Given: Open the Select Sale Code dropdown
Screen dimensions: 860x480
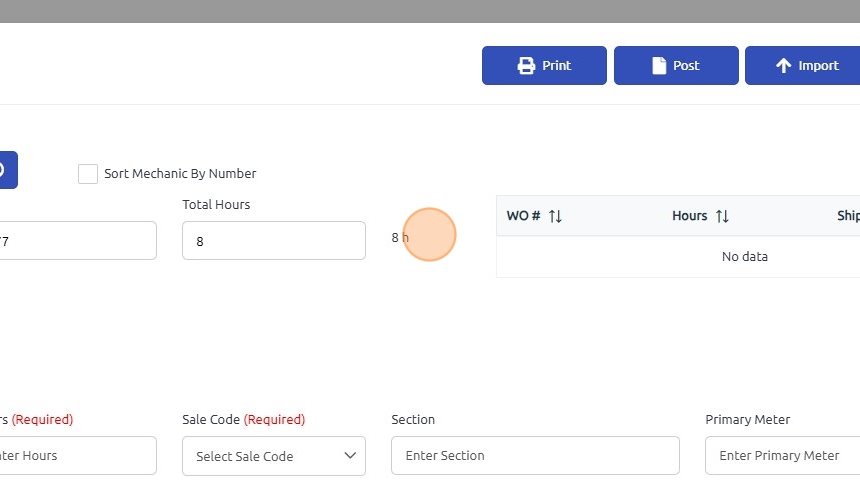Looking at the screenshot, I should point(273,456).
